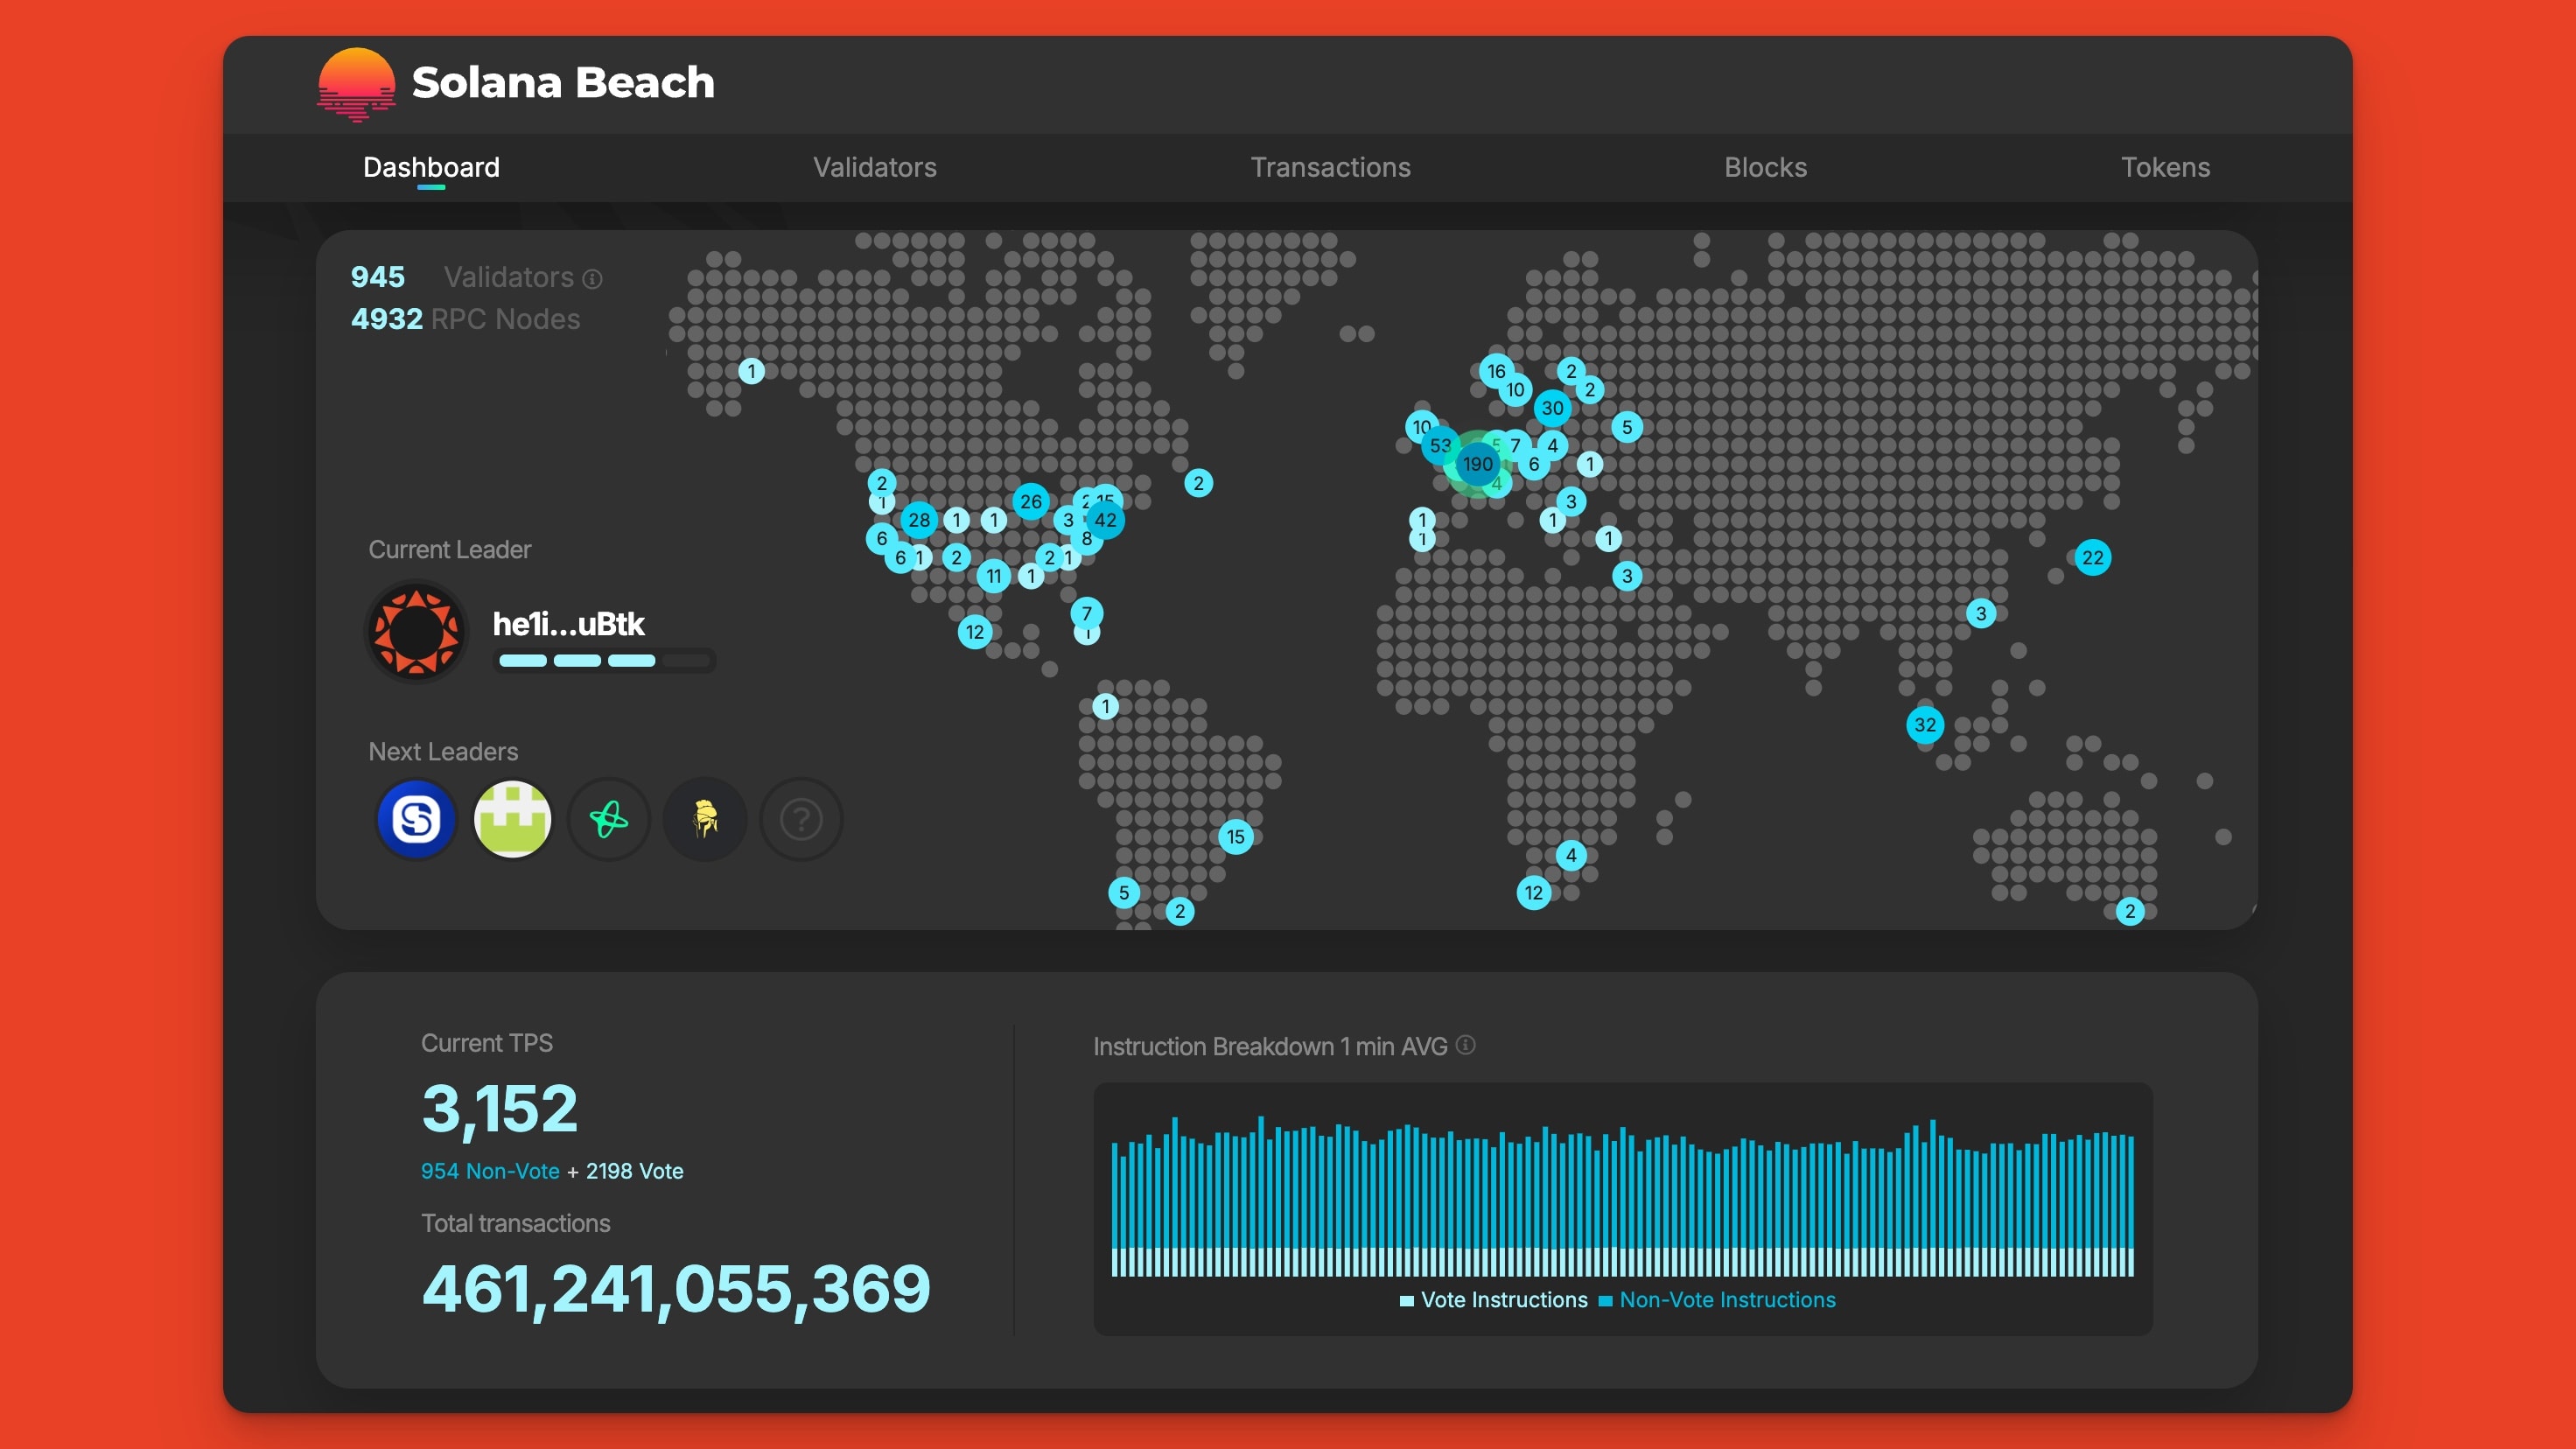This screenshot has height=1449, width=2576.
Task: Go to the Blocks tab
Action: (x=1765, y=167)
